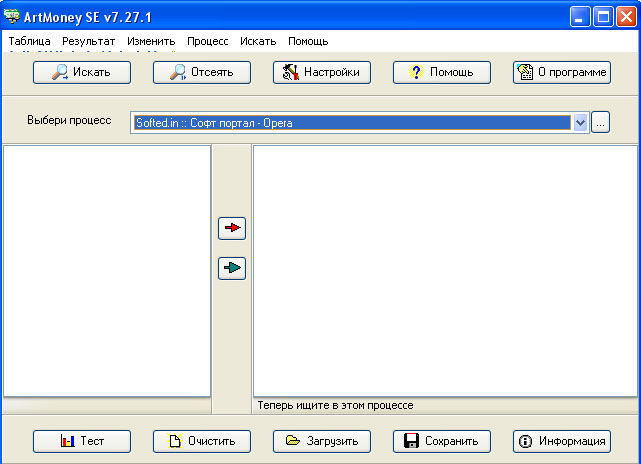Click the Очистить clear button
This screenshot has height=464, width=641.
pos(202,441)
